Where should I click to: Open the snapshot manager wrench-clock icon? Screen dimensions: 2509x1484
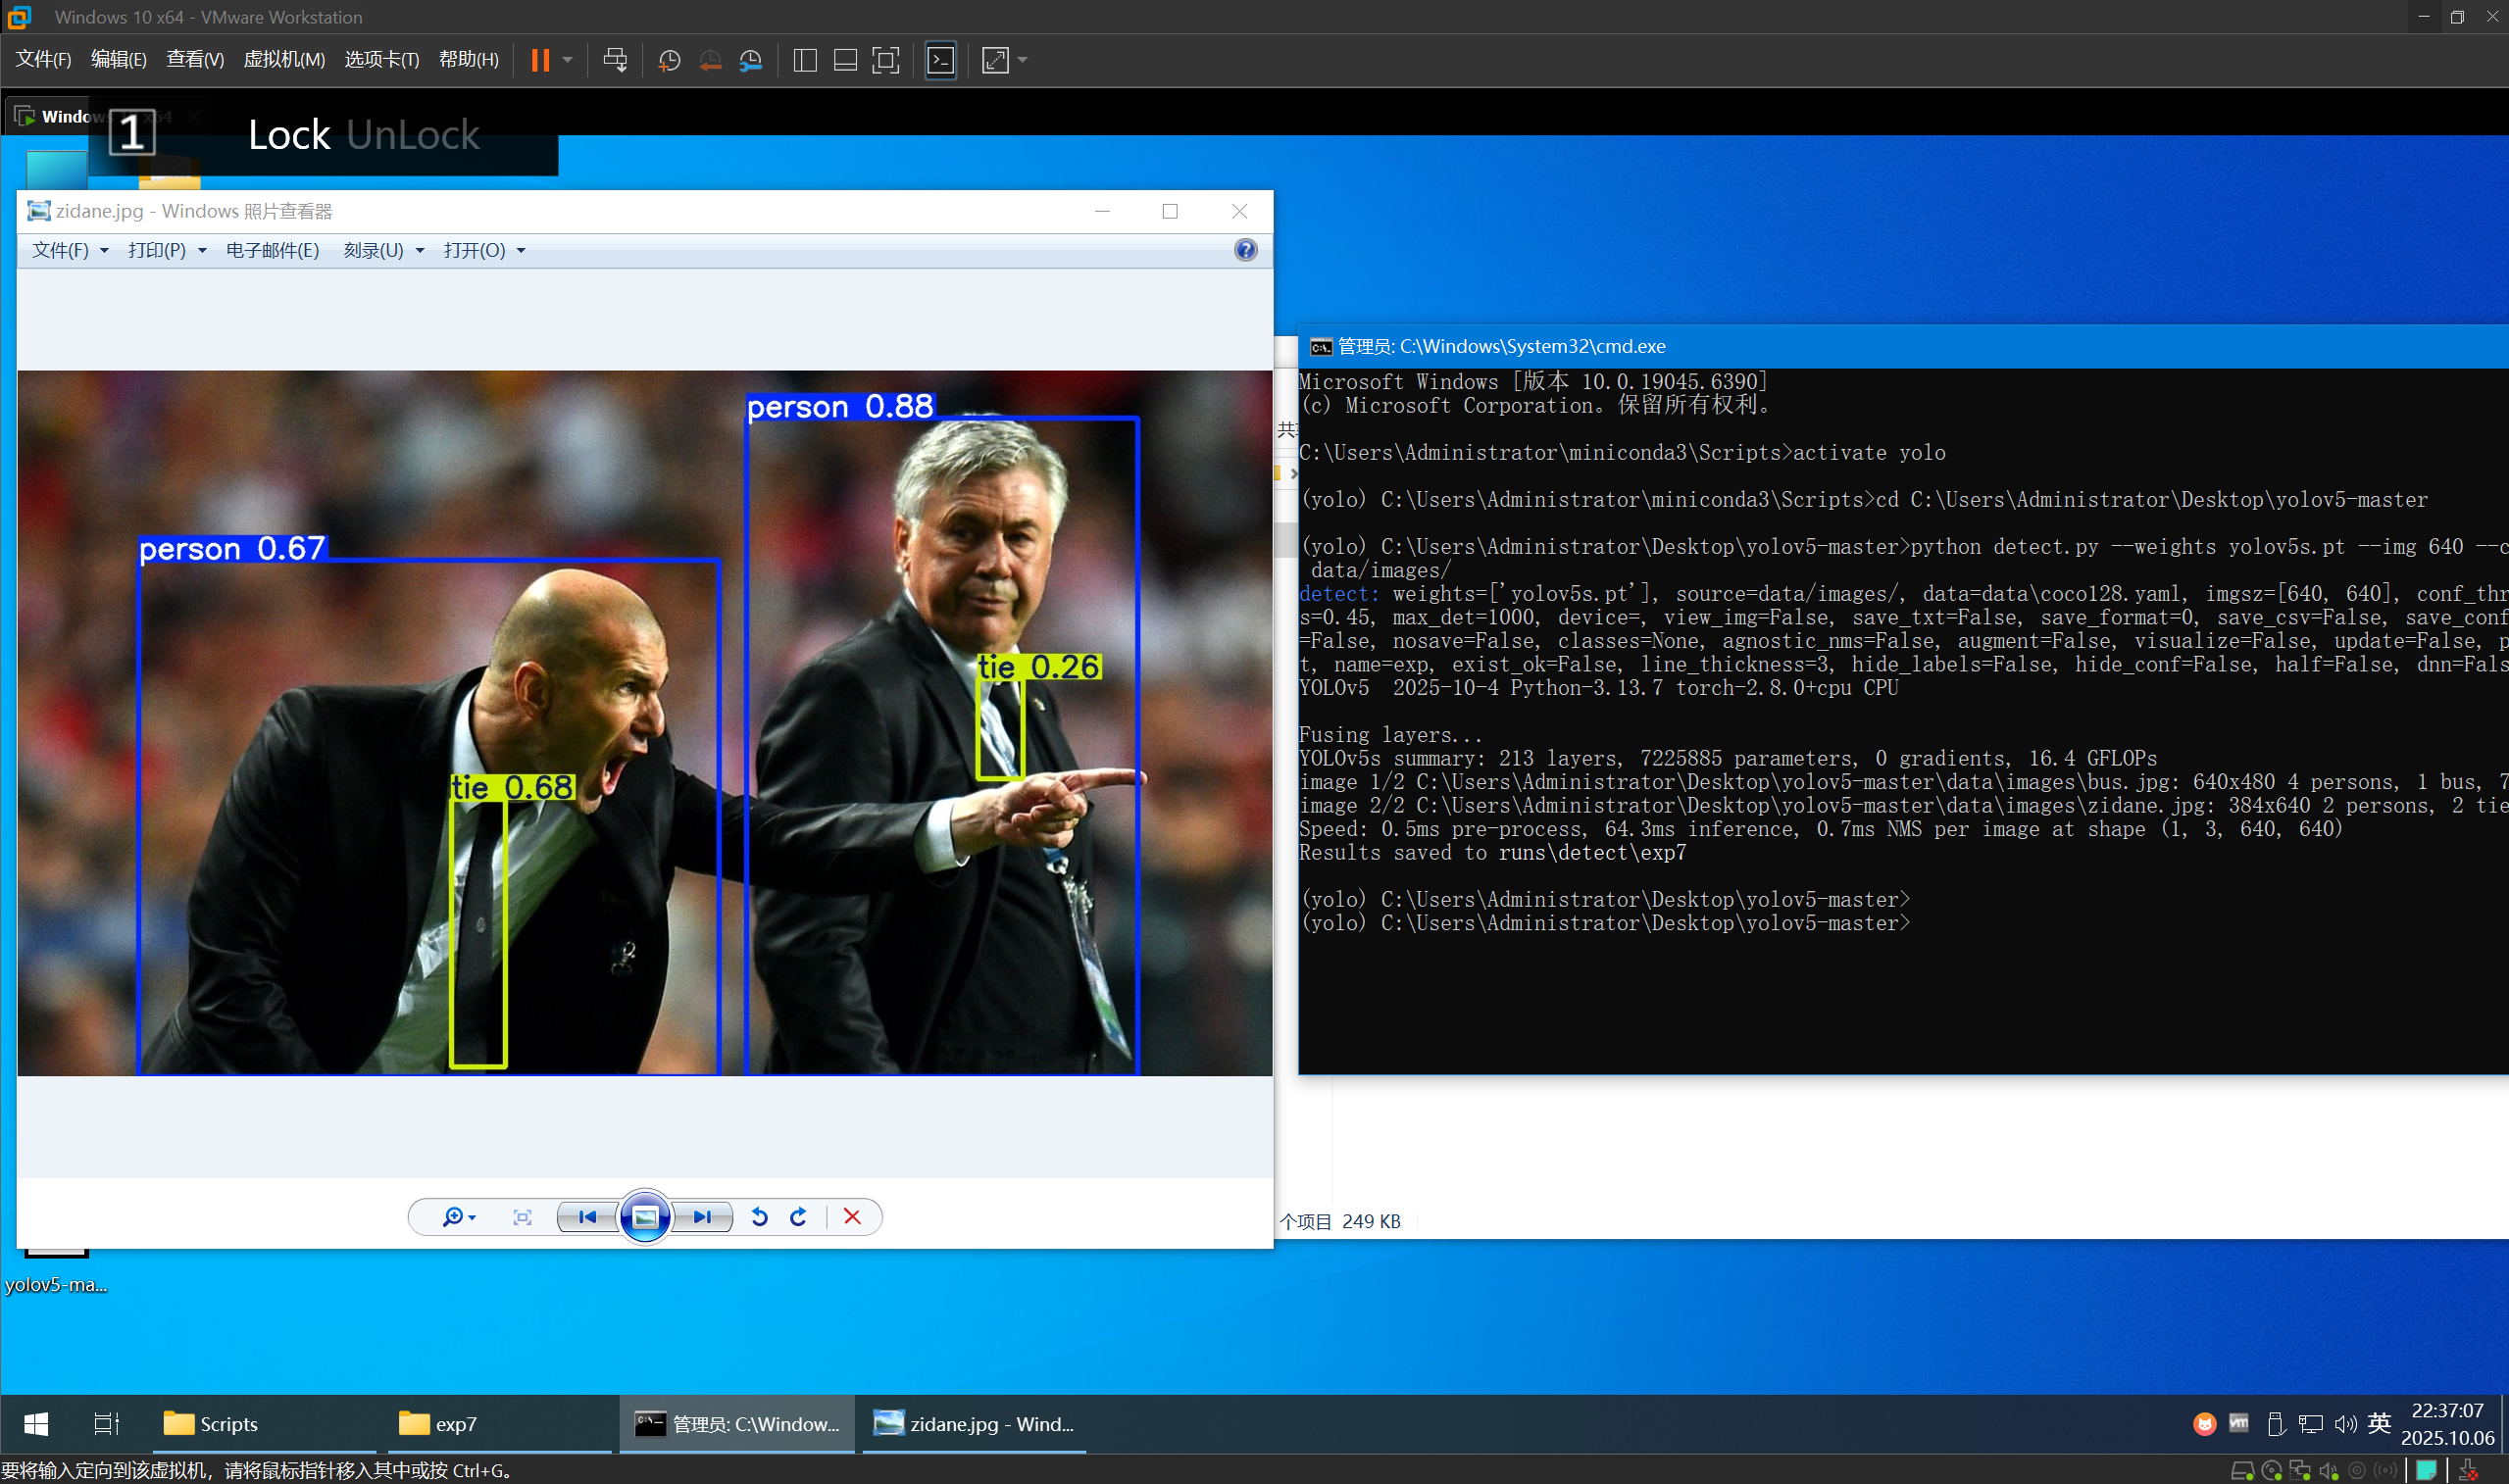click(750, 60)
